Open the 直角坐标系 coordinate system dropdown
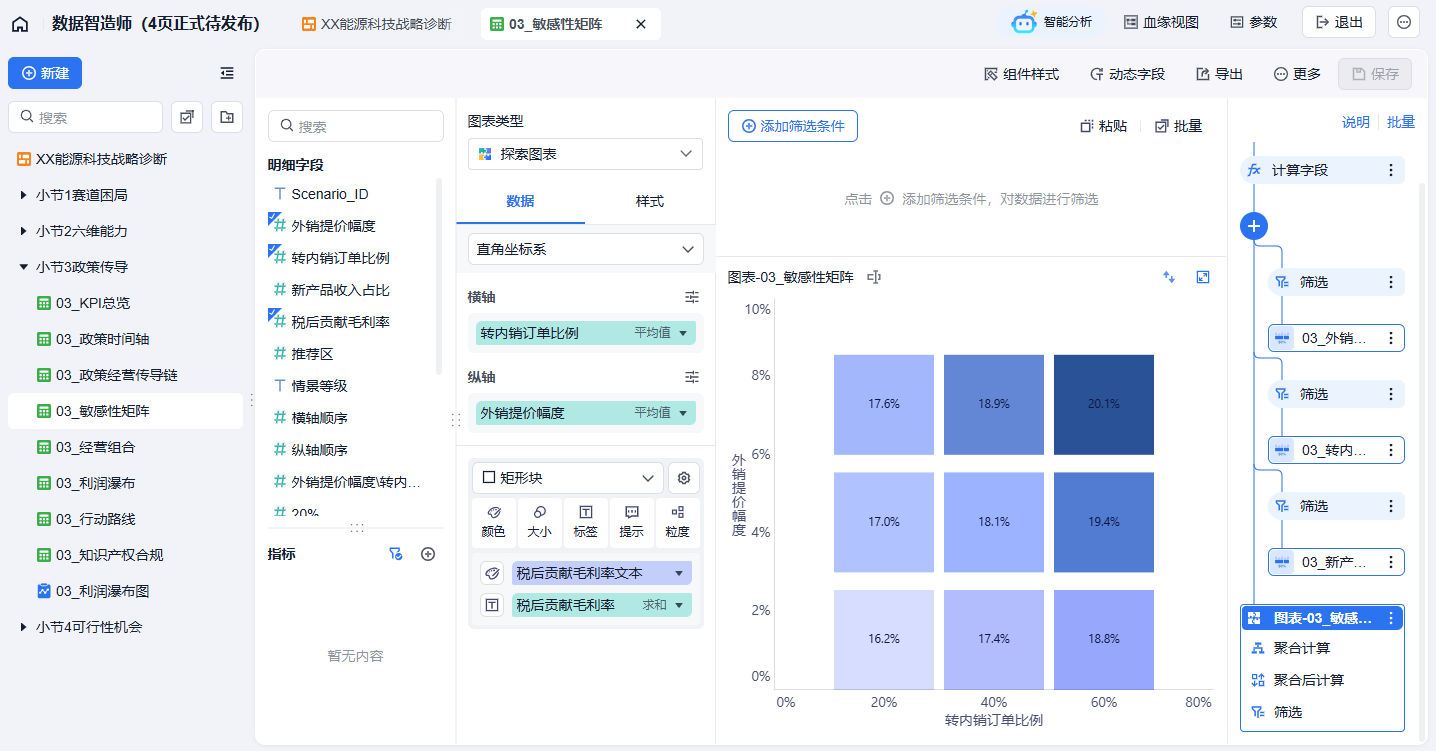This screenshot has width=1436, height=751. [x=585, y=249]
